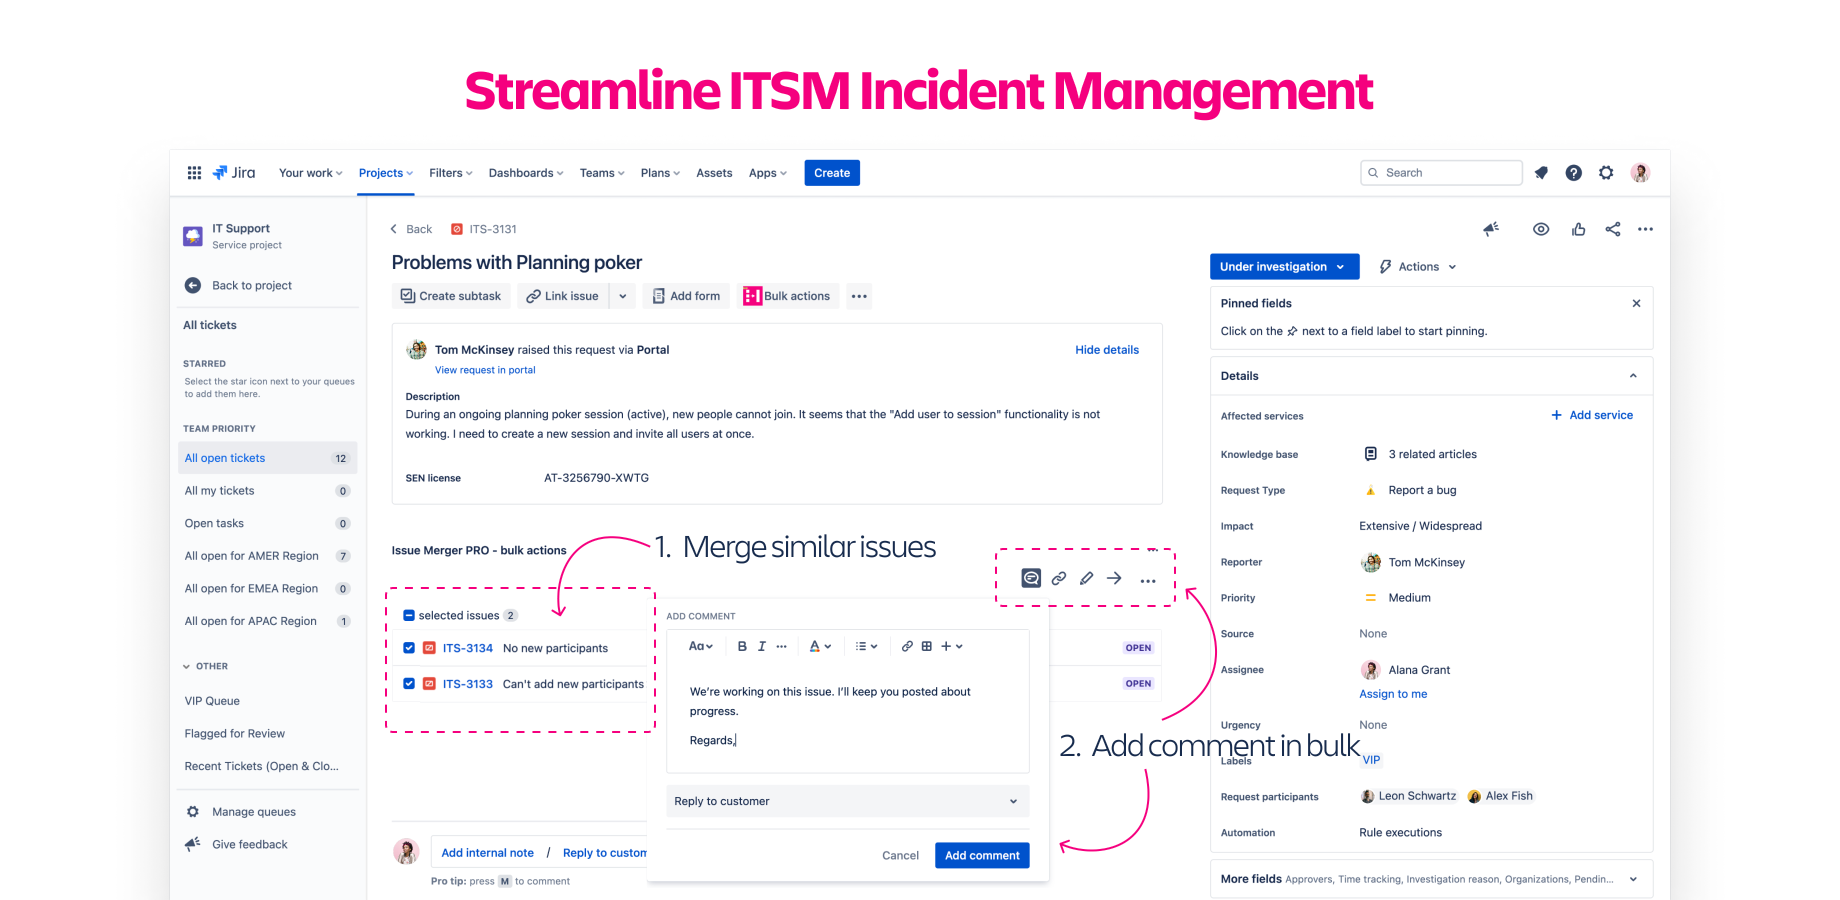Image resolution: width=1840 pixels, height=900 pixels.
Task: Toggle bold formatting in comment editor
Action: 742,646
